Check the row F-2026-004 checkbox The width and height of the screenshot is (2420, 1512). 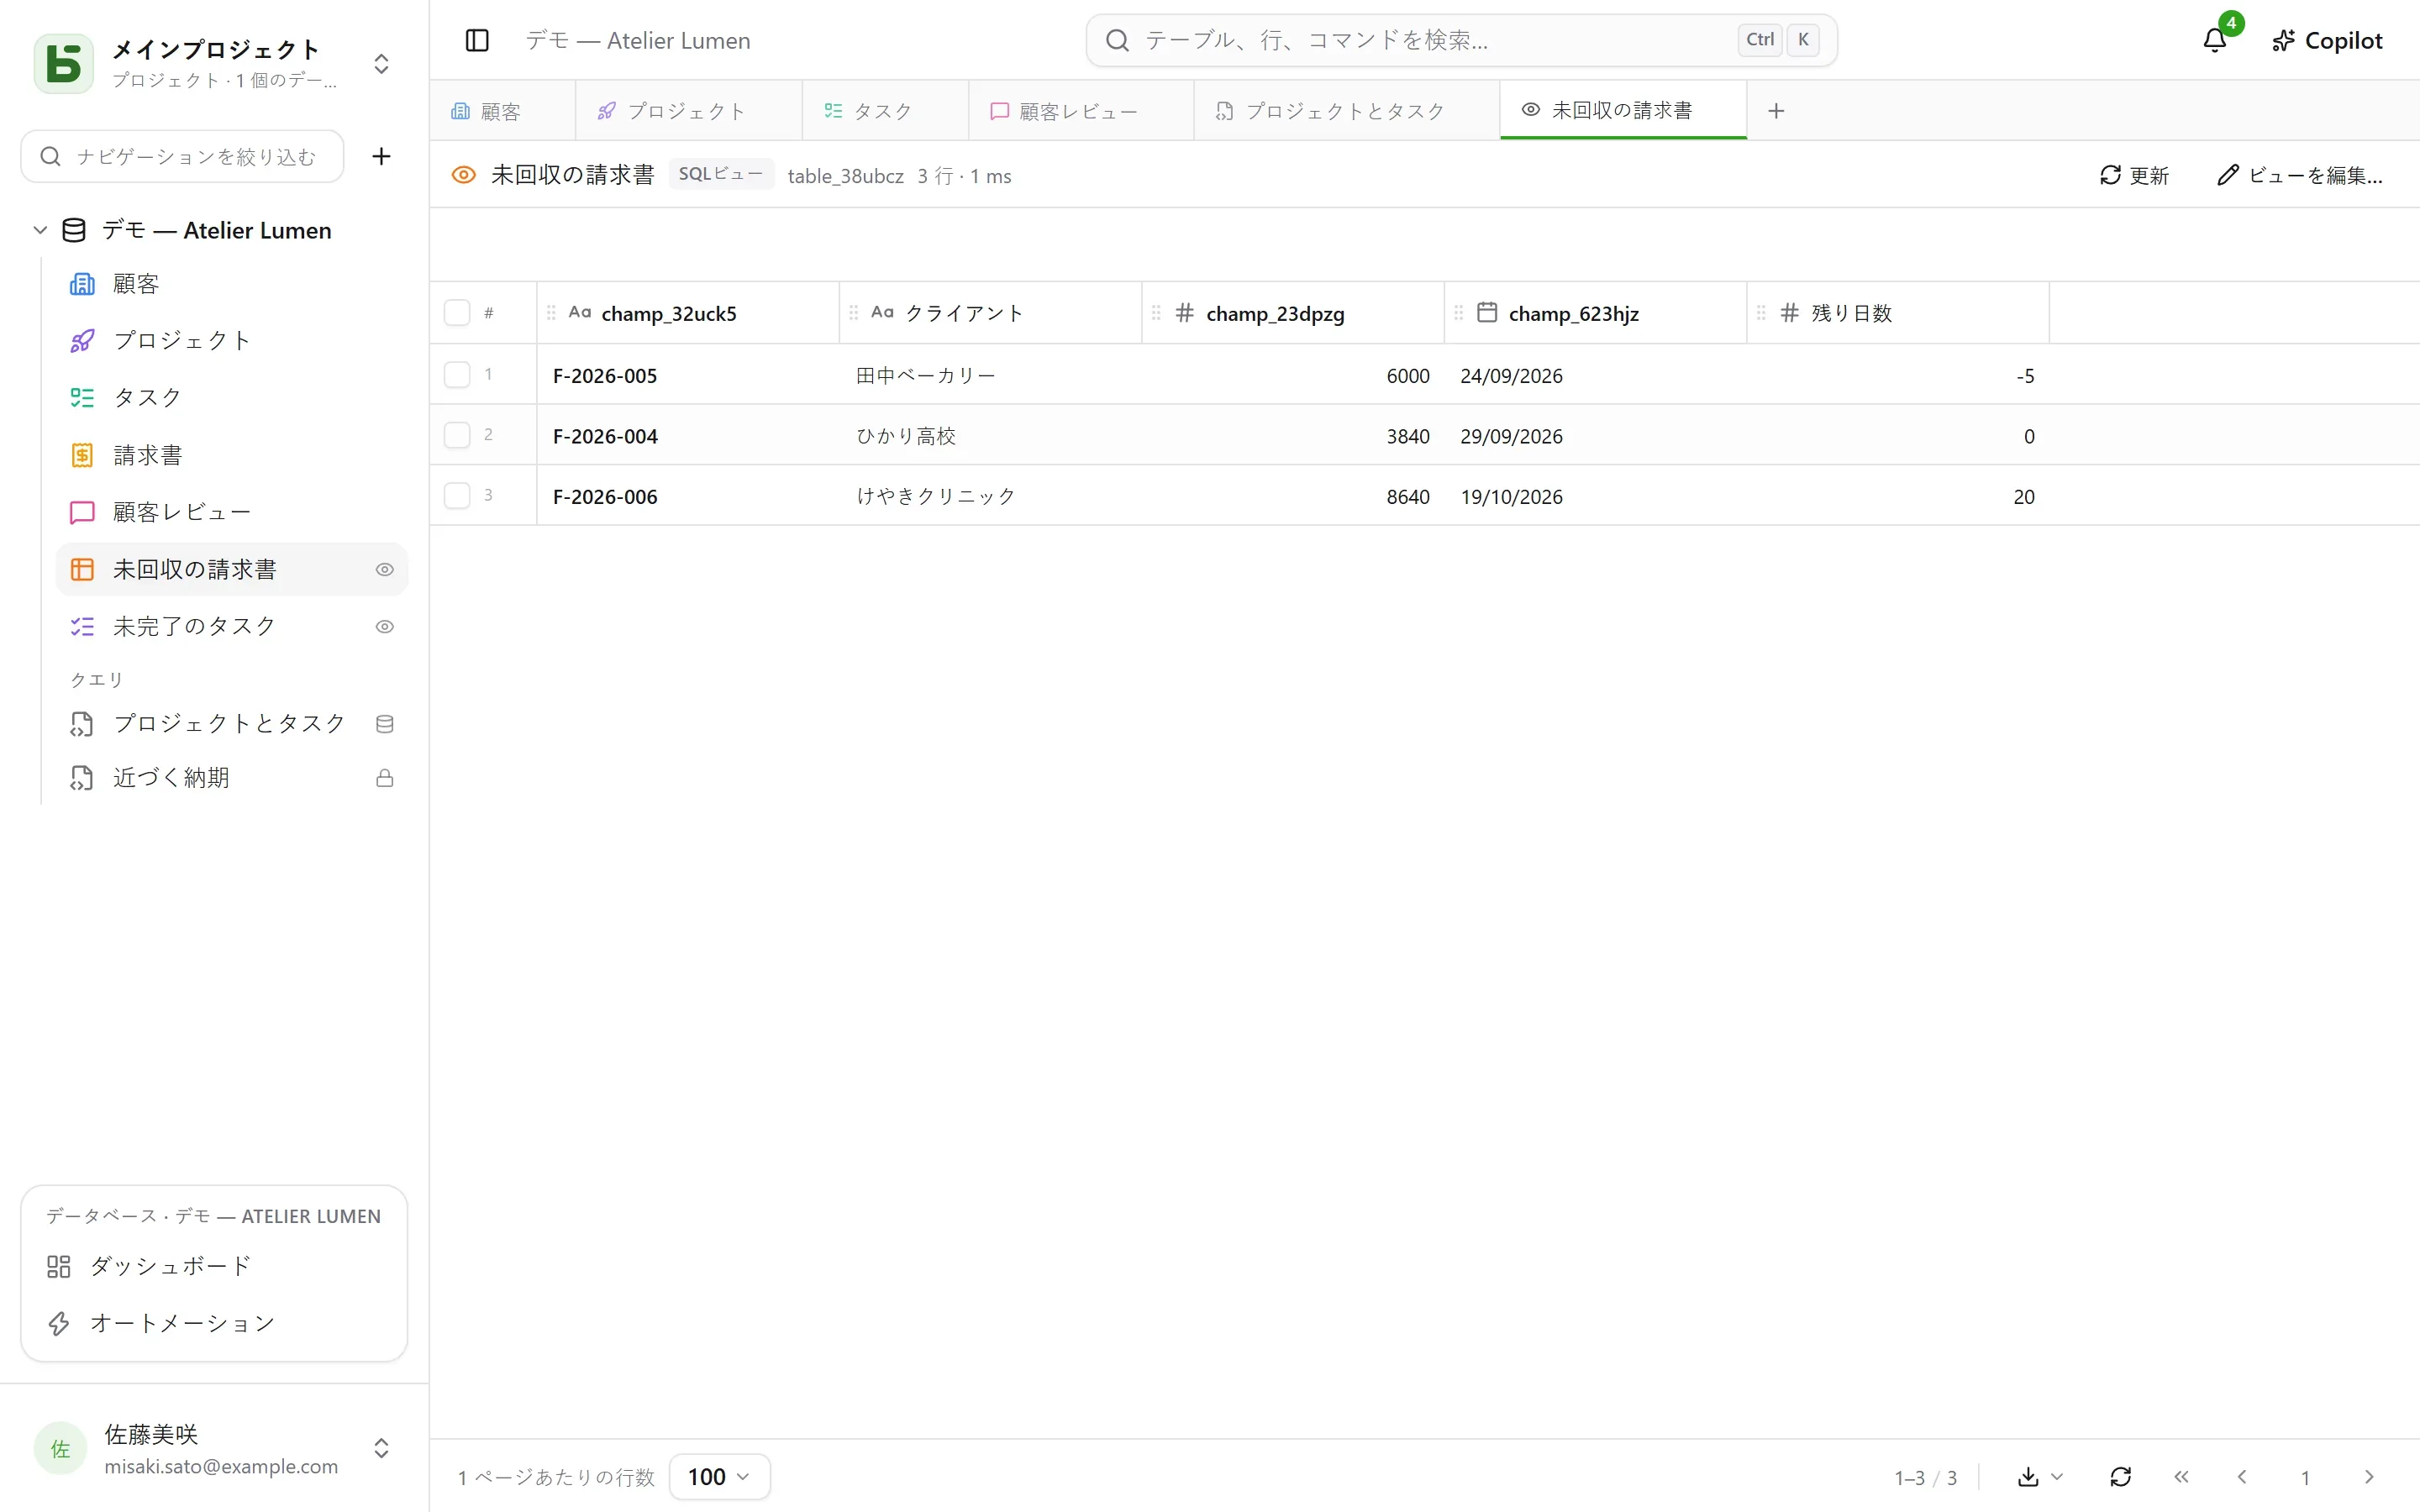pyautogui.click(x=457, y=435)
